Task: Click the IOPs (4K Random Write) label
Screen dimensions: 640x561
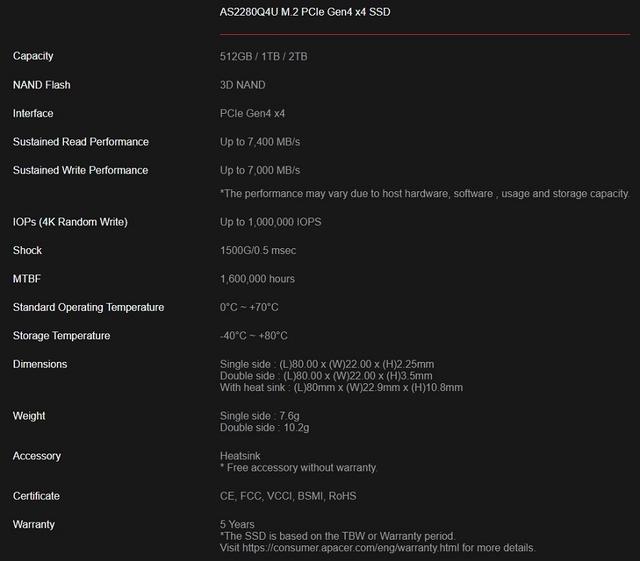Action: (x=70, y=221)
